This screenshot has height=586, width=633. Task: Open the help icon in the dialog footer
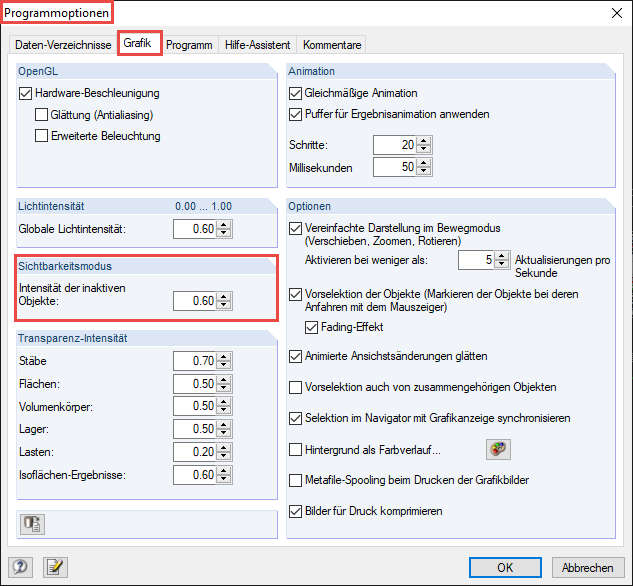[x=20, y=567]
